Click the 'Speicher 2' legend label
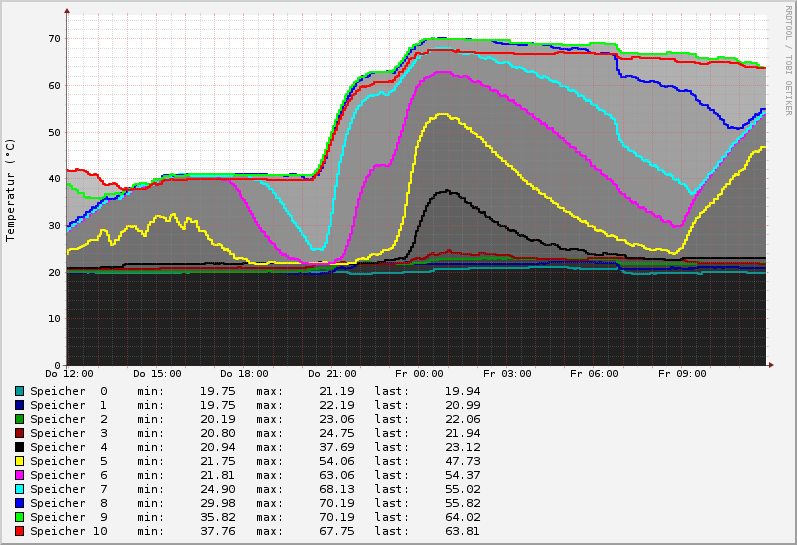Viewport: 797px width, 545px height. pos(68,419)
